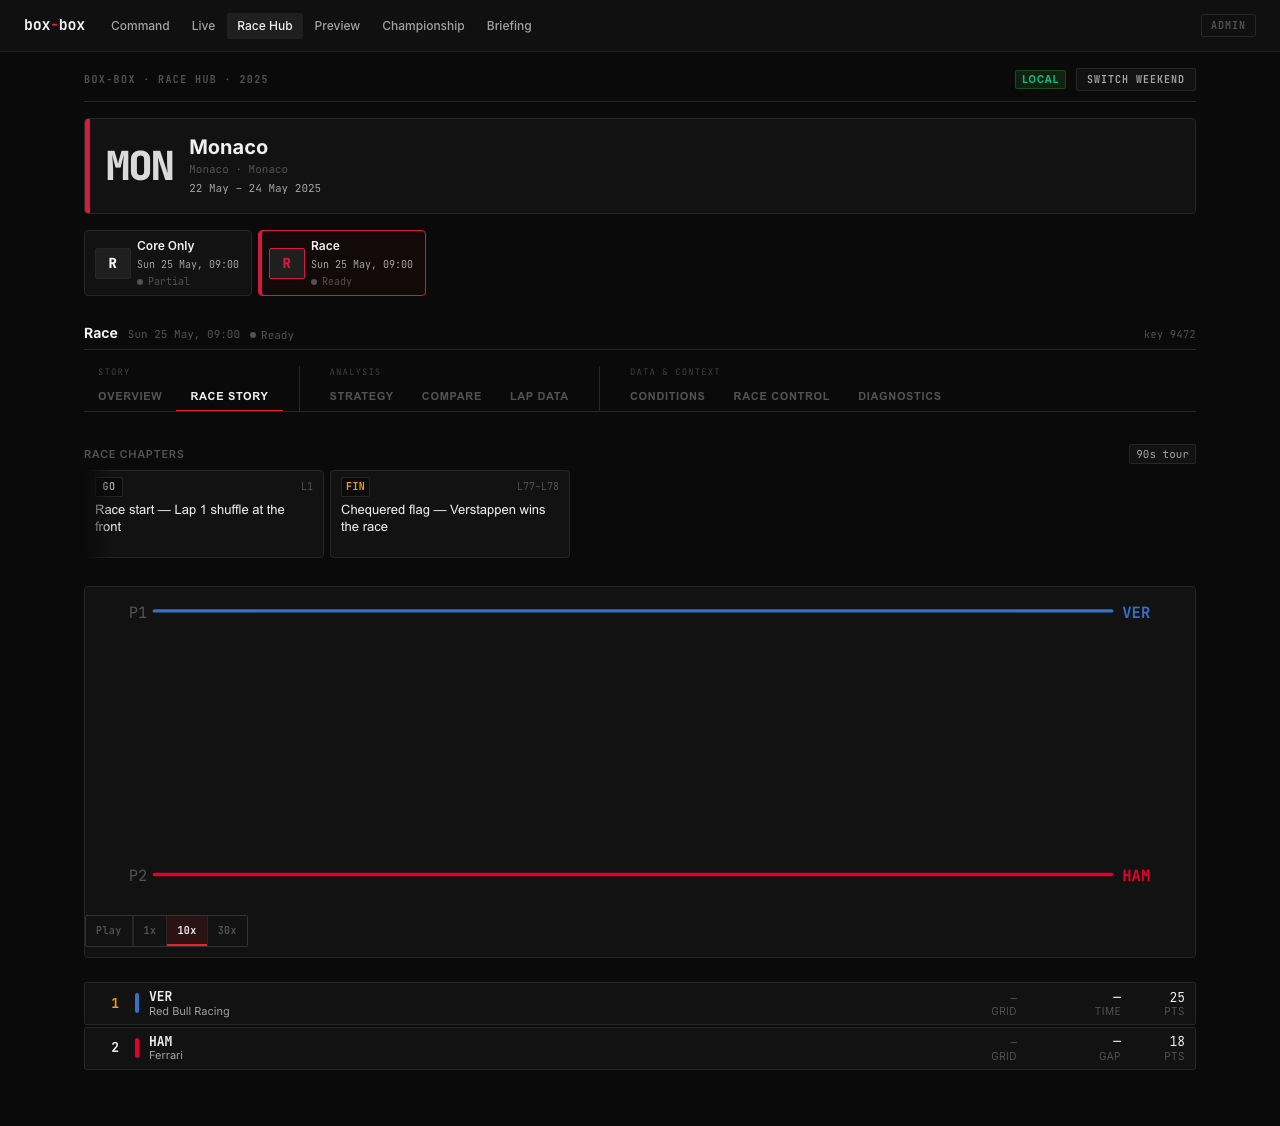This screenshot has height=1126, width=1280.
Task: Click the MON circuit code
Action: coord(140,166)
